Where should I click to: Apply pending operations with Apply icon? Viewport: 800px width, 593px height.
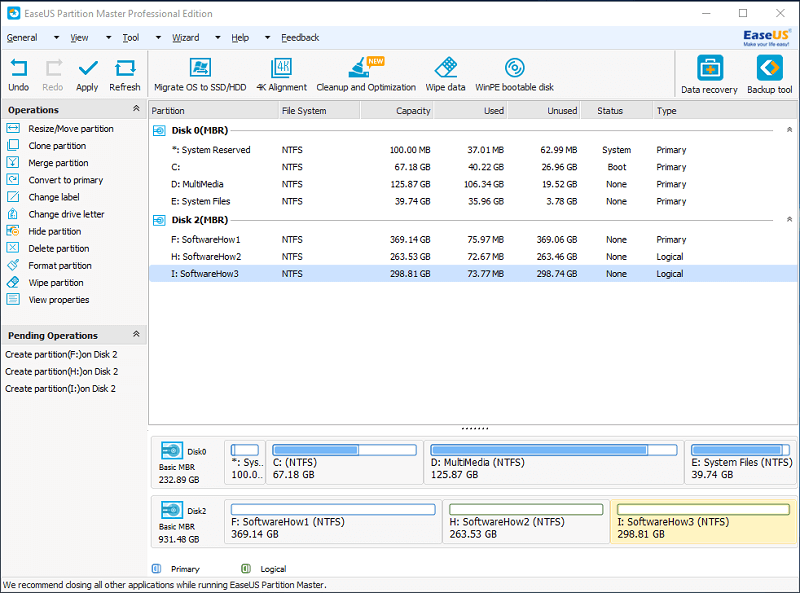(x=87, y=74)
